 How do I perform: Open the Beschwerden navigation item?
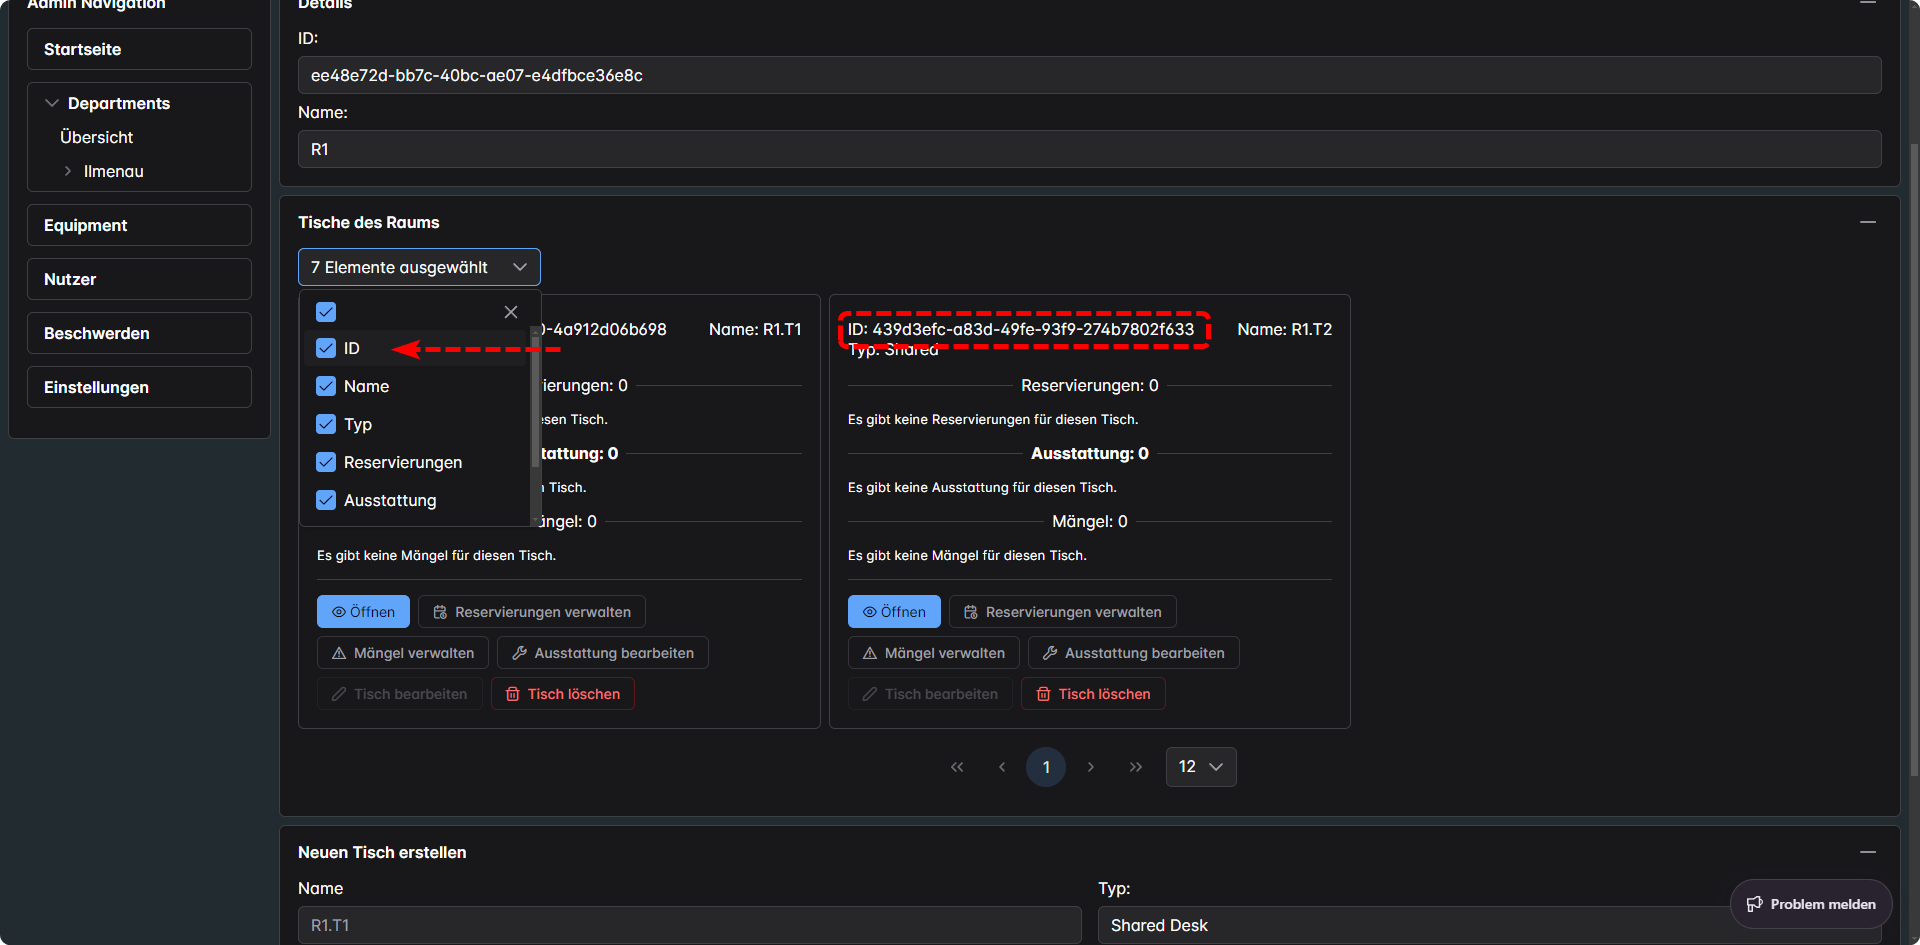[139, 333]
